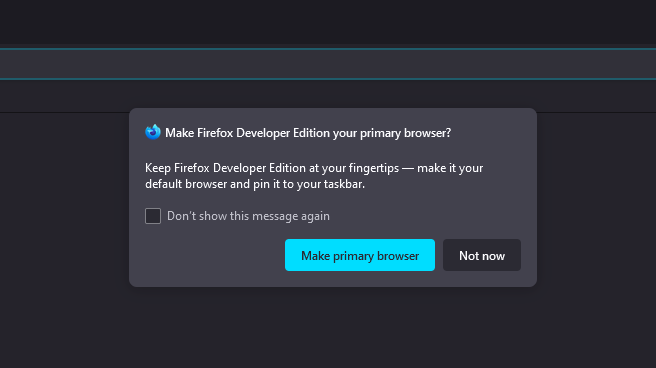Image resolution: width=656 pixels, height=368 pixels.
Task: Select the word "taskbar" in the description
Action: [343, 184]
